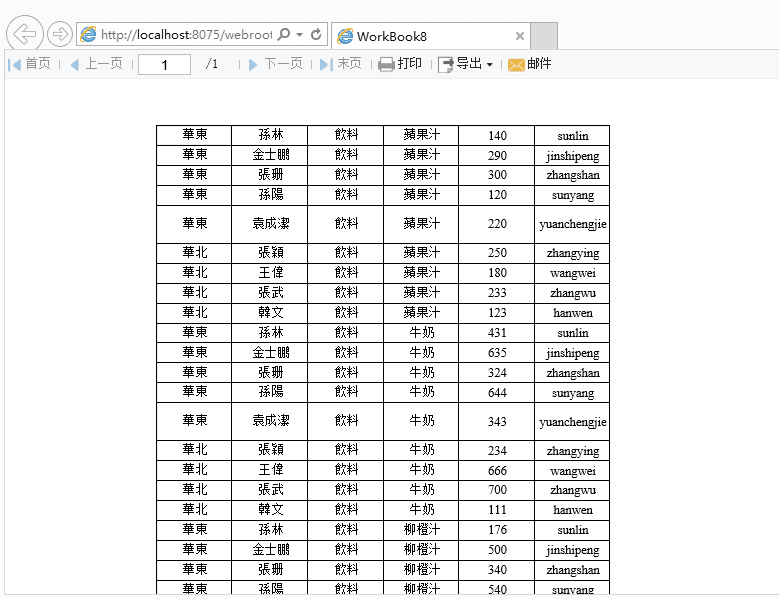
Task: Select cell with value 233
Action: (x=497, y=293)
